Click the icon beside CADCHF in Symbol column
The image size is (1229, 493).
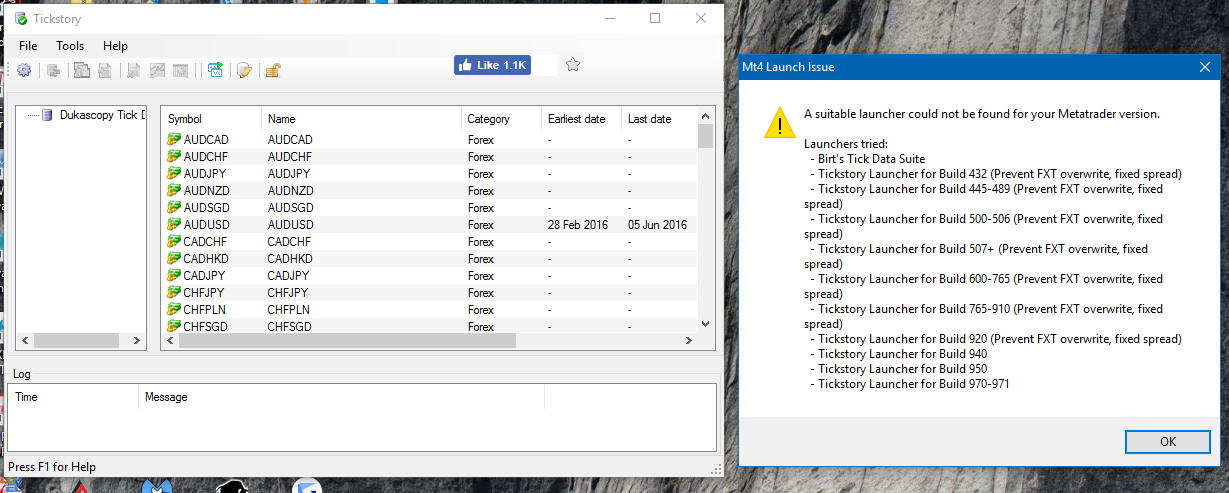[174, 242]
